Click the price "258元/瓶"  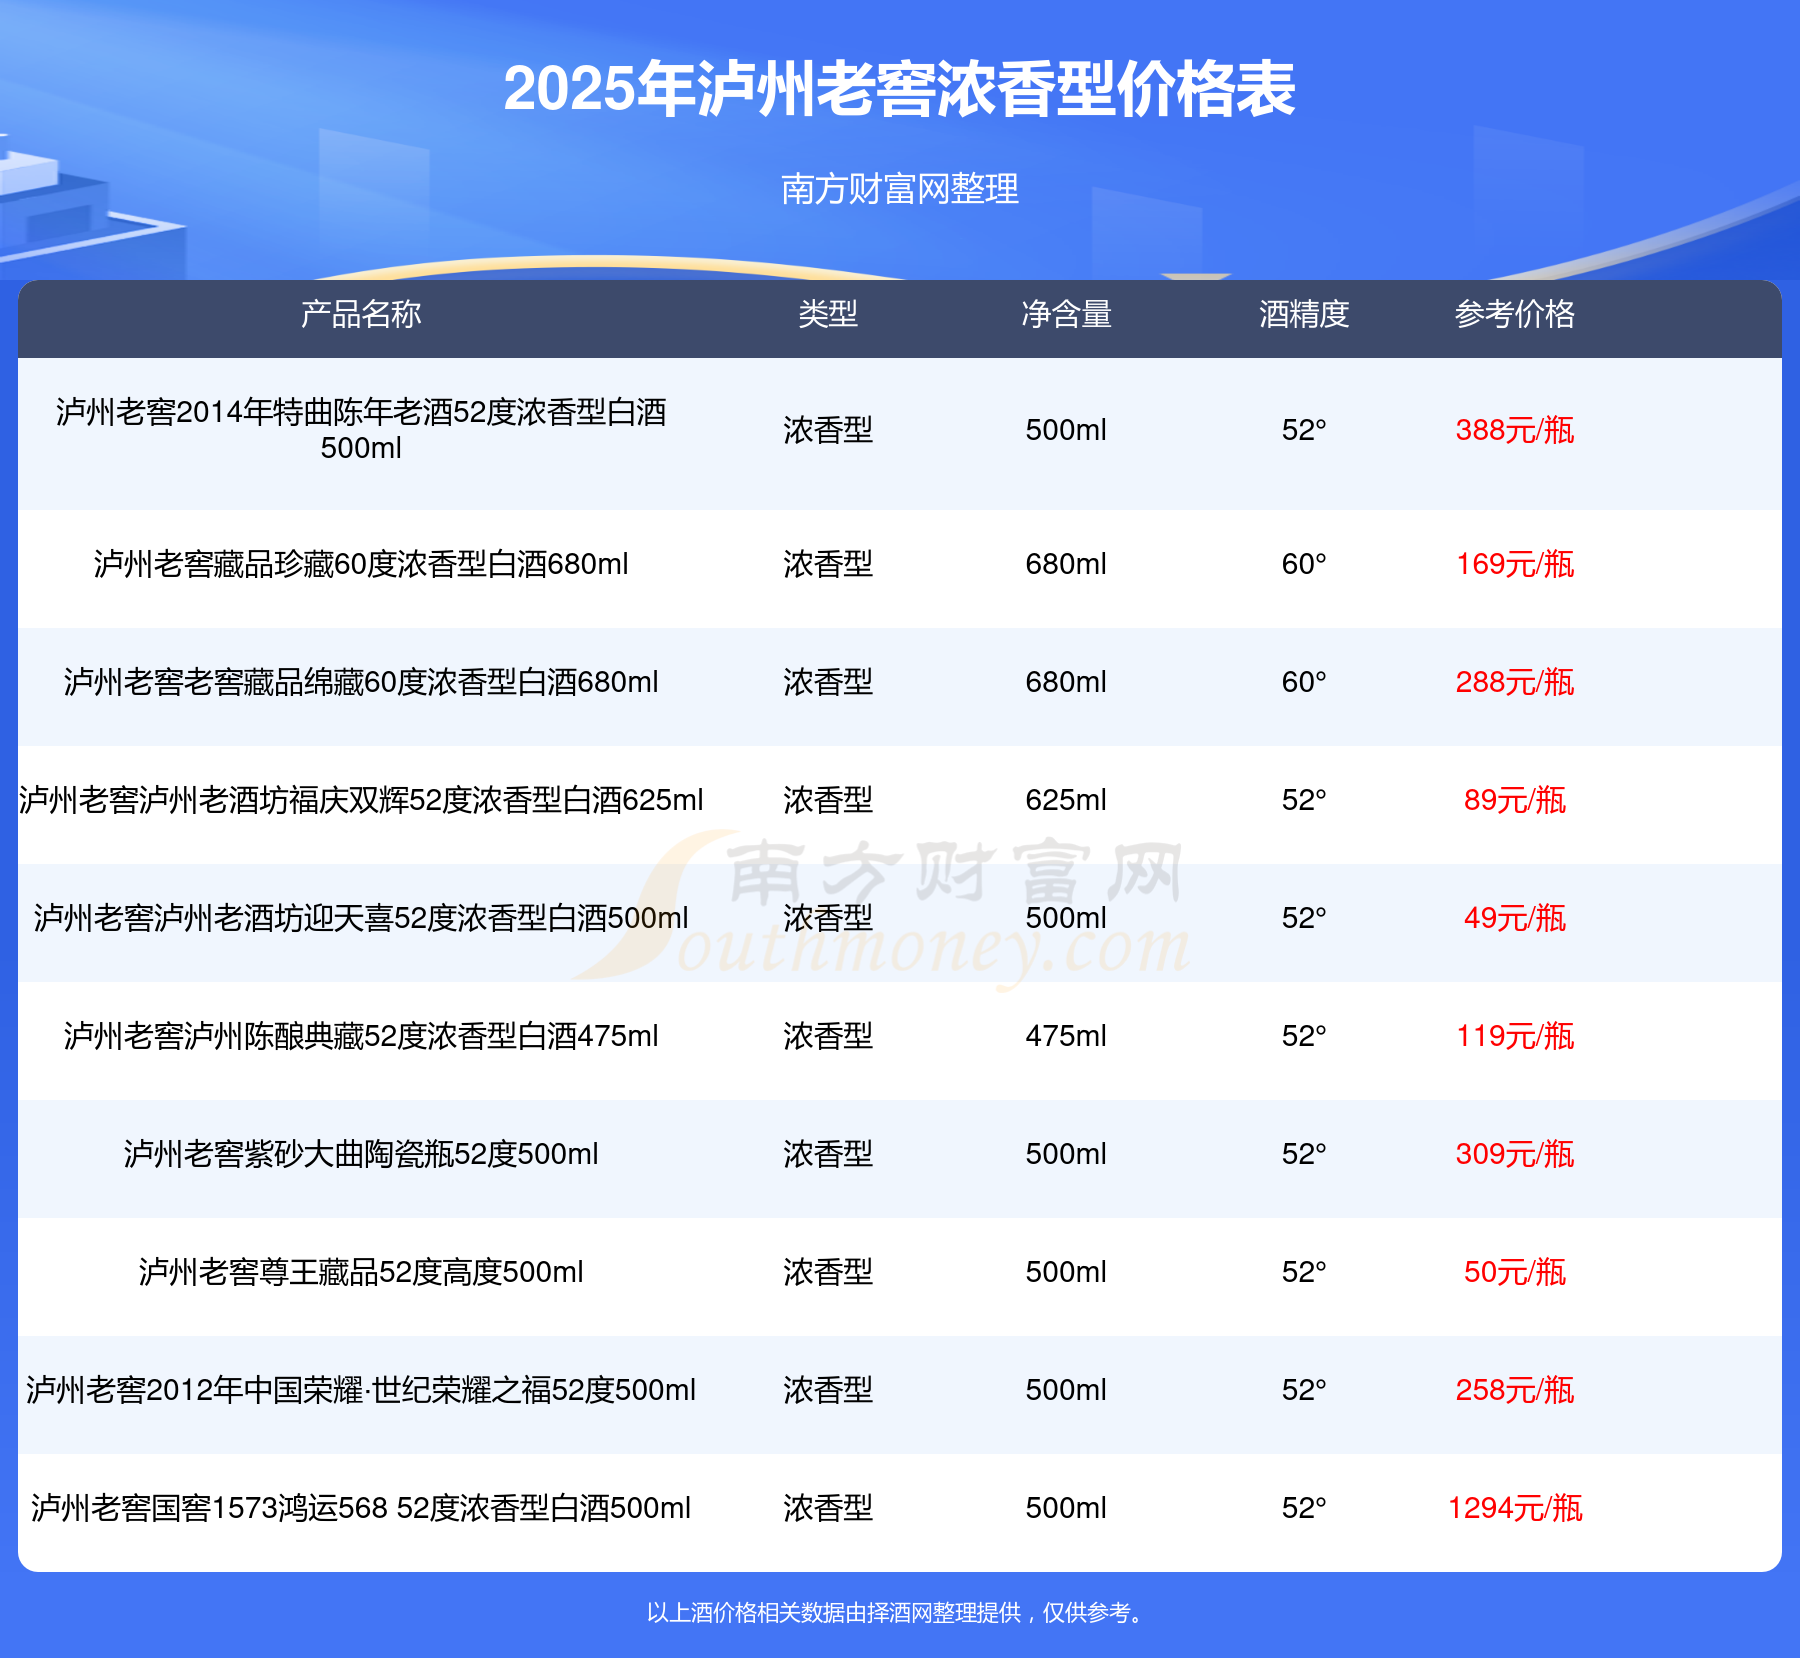(1515, 1390)
